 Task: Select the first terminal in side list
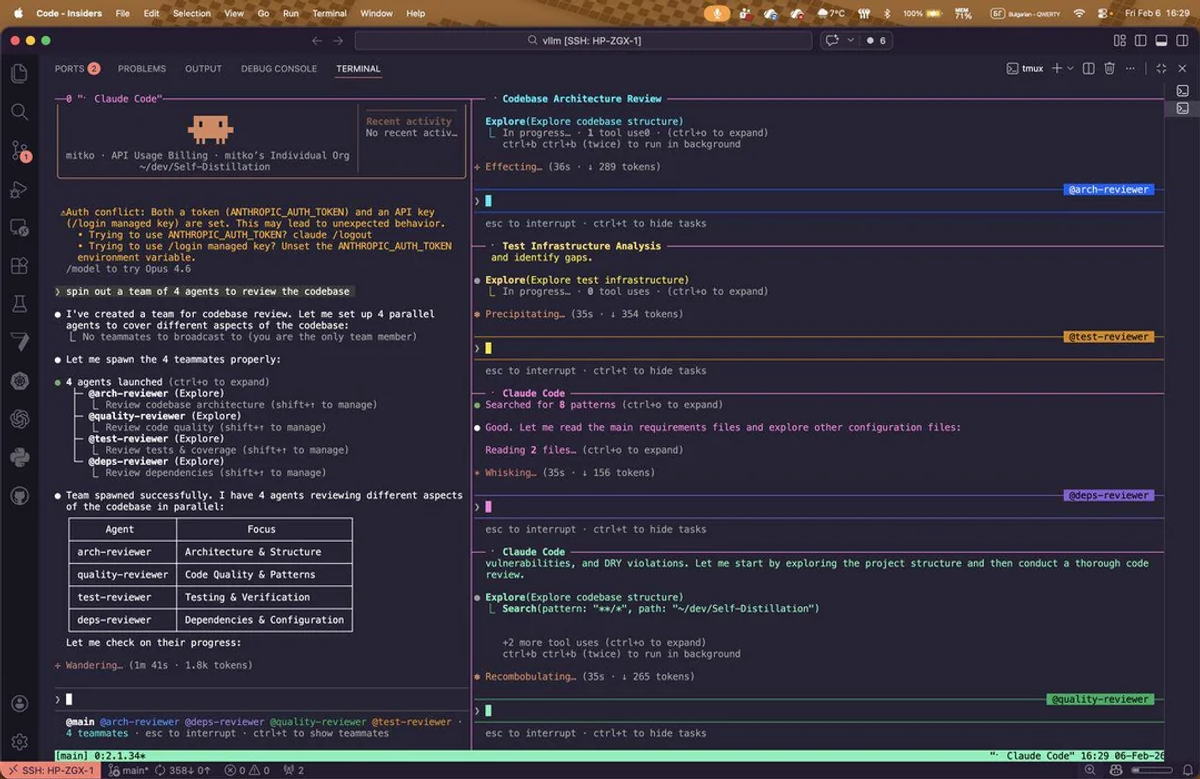click(x=1182, y=91)
